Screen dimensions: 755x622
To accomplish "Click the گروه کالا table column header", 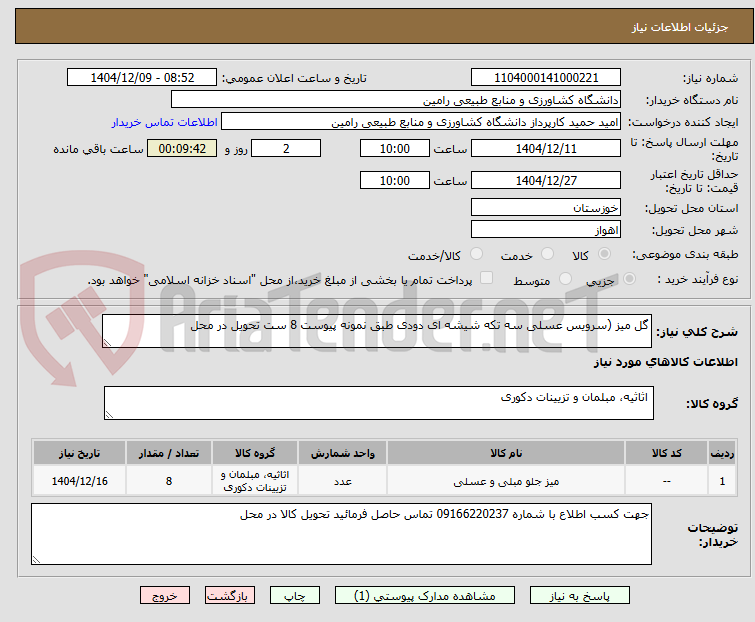I will [x=255, y=453].
